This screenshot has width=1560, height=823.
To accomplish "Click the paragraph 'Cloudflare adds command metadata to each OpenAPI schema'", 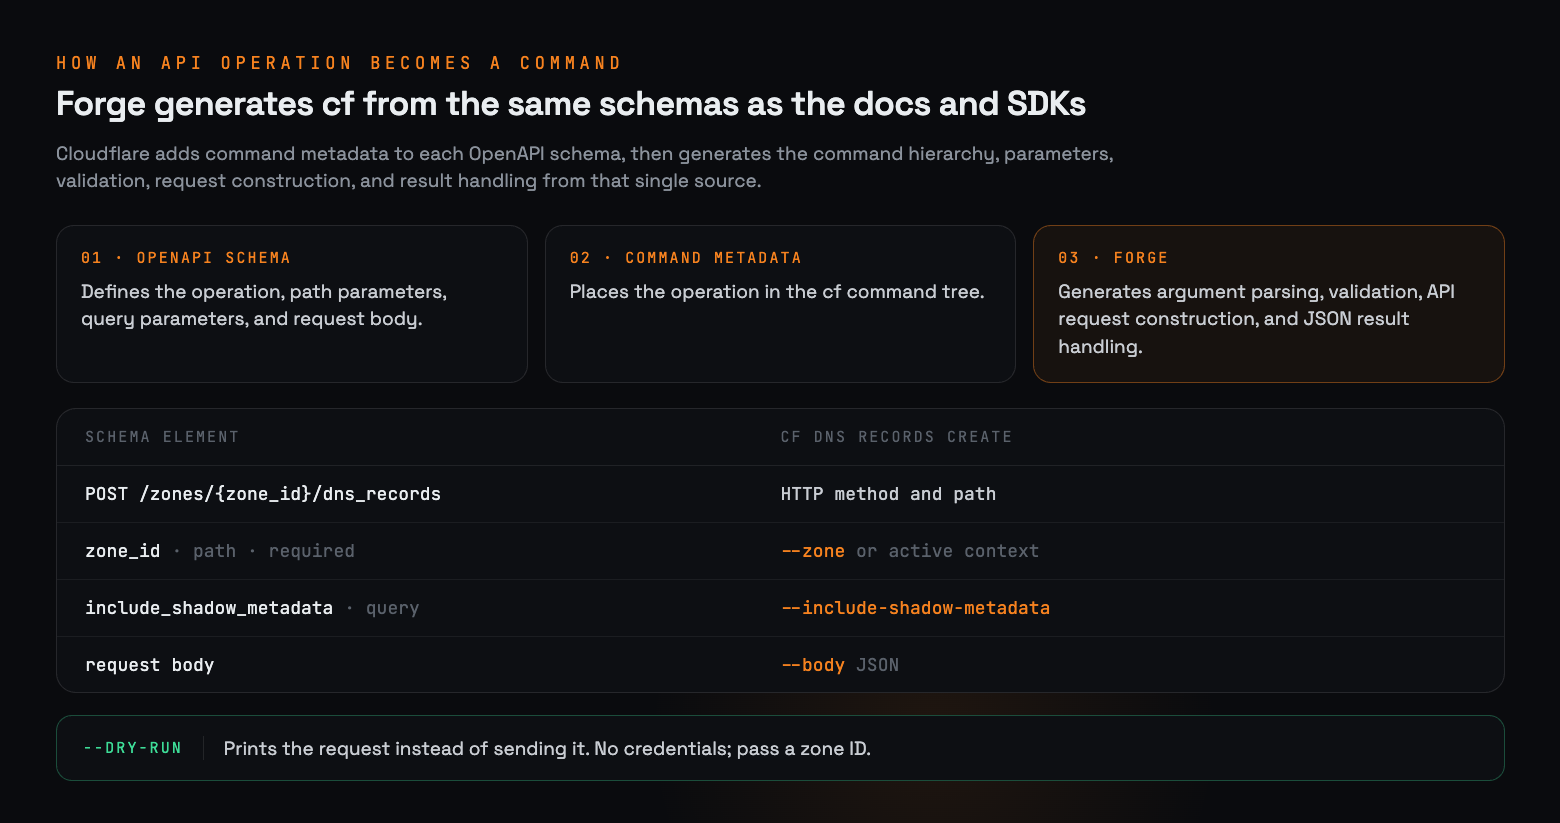I will coord(585,167).
